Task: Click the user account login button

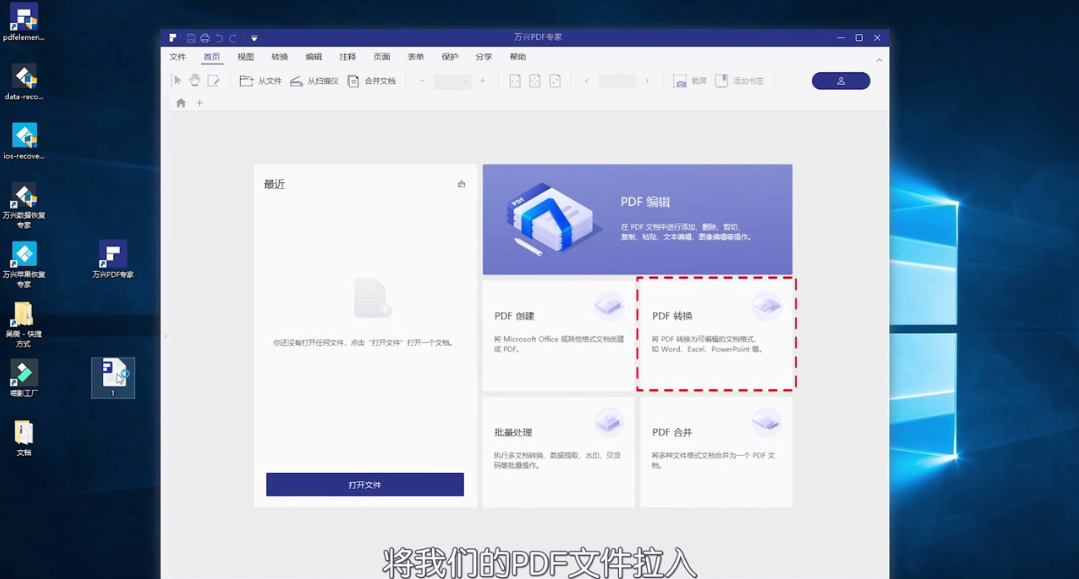Action: point(841,81)
